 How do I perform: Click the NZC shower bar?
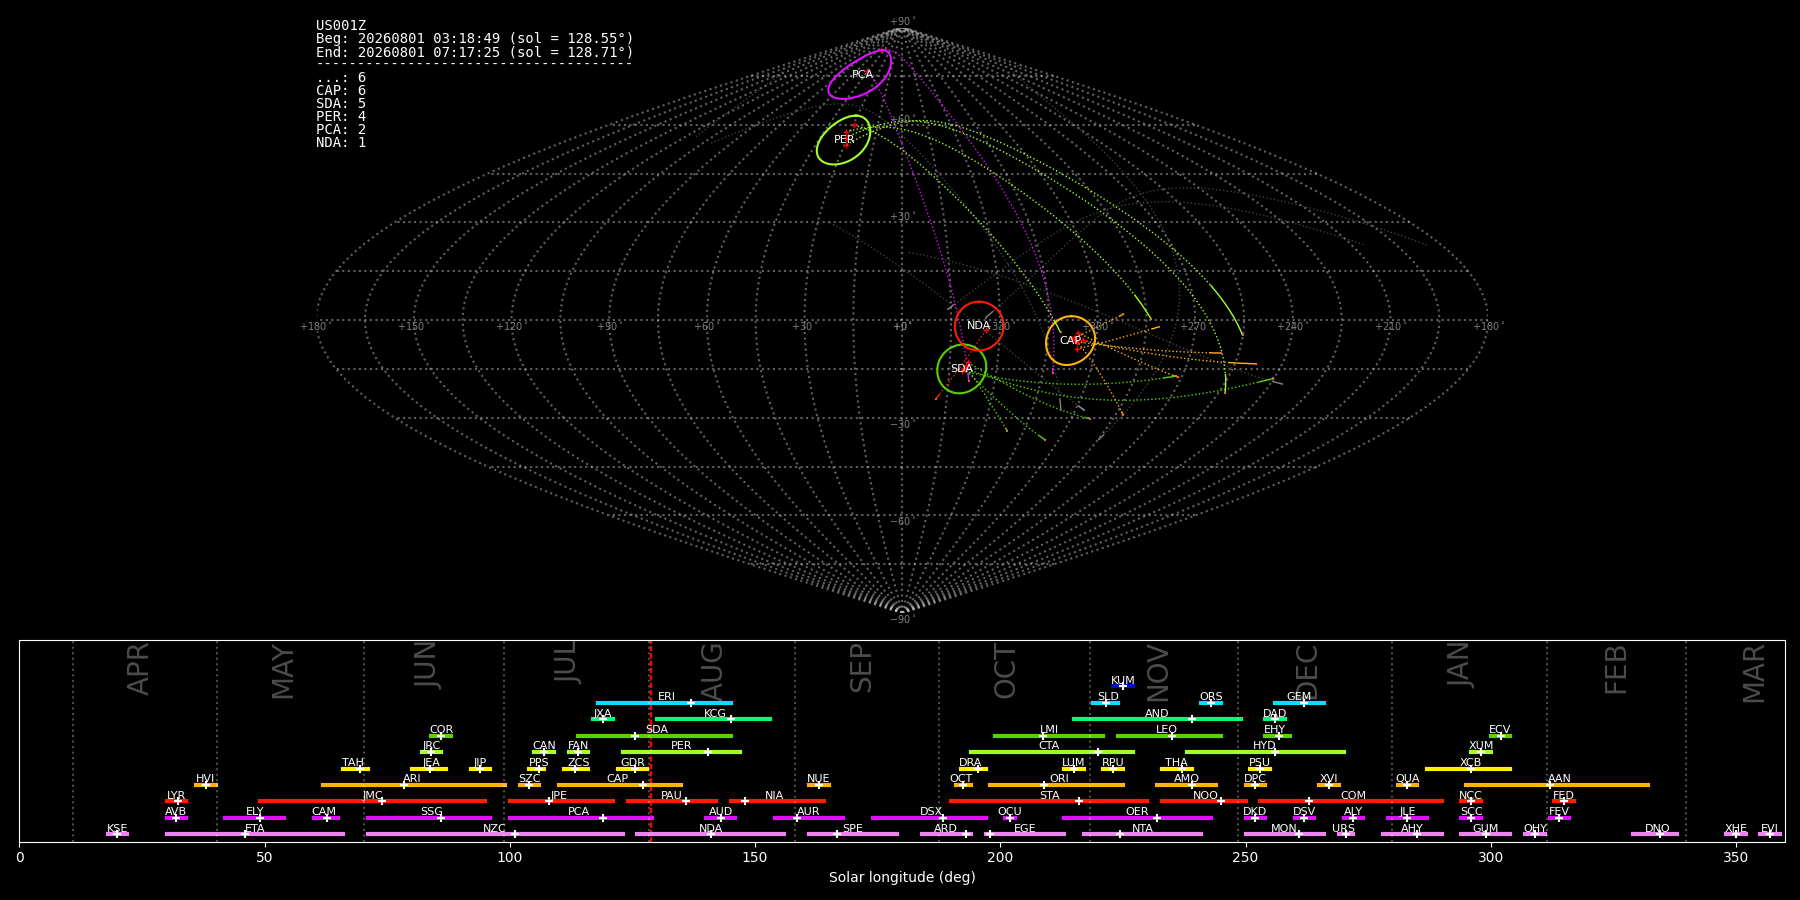click(x=495, y=834)
